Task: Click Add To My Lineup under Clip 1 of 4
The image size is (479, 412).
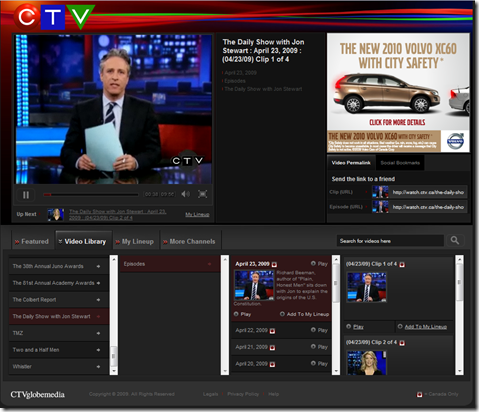Action: tap(422, 327)
